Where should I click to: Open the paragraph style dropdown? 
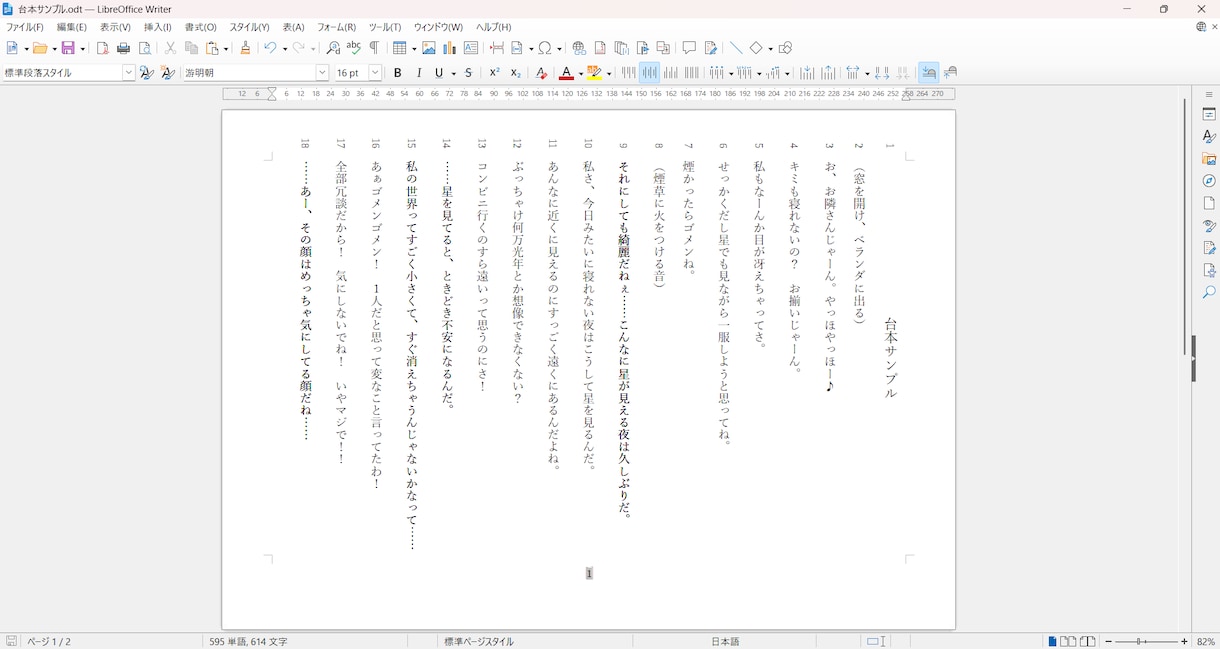[x=129, y=73]
